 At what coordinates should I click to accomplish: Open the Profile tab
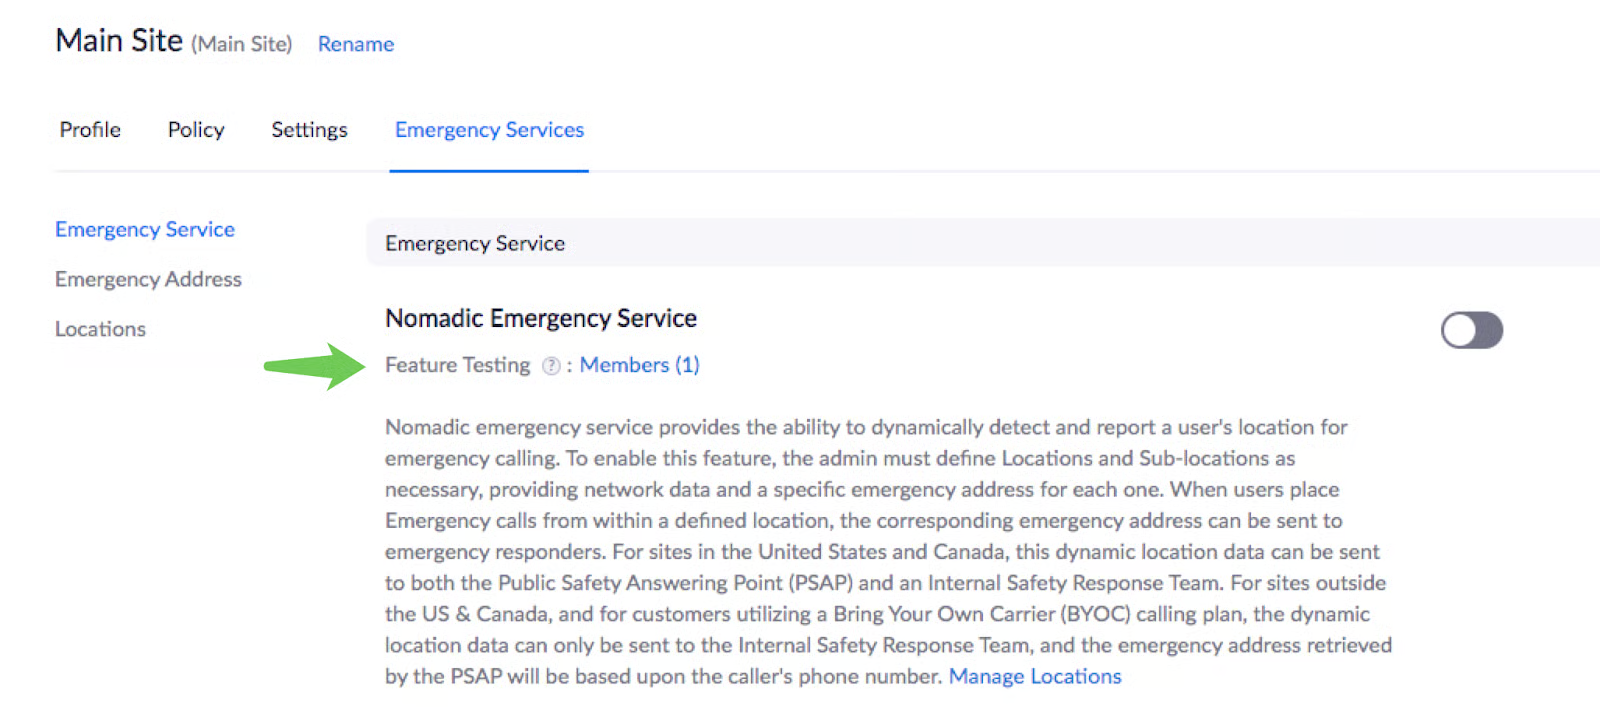pyautogui.click(x=90, y=130)
